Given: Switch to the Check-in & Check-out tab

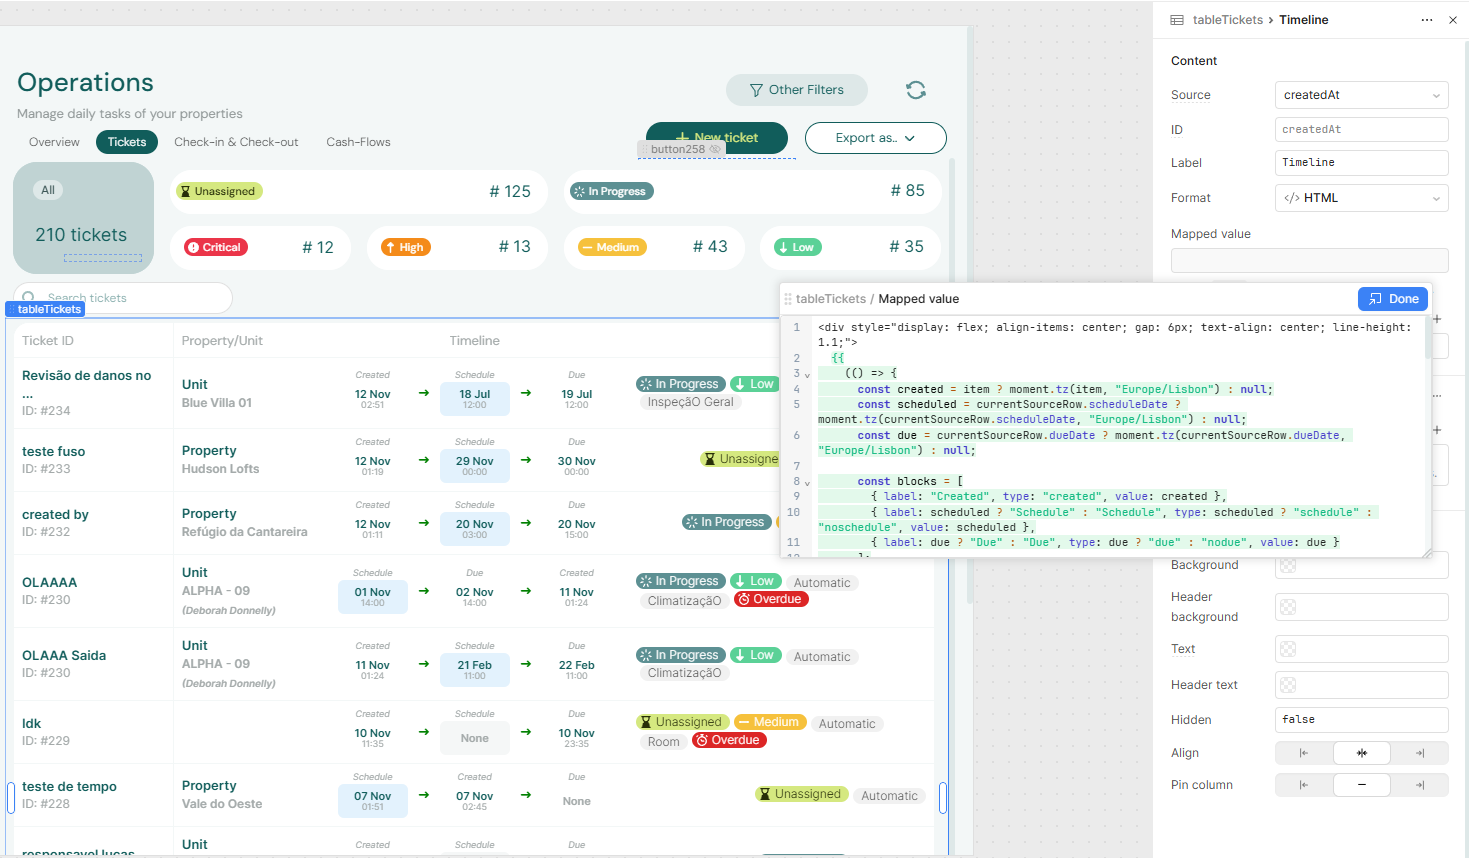Looking at the screenshot, I should coord(236,142).
